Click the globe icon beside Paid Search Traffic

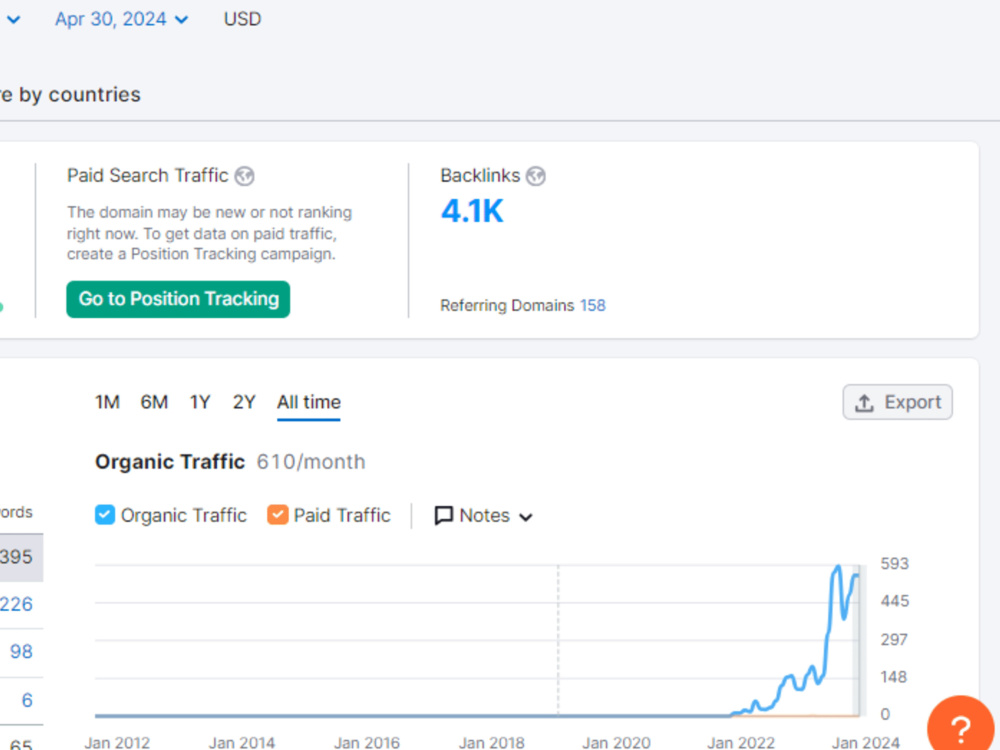pos(244,176)
